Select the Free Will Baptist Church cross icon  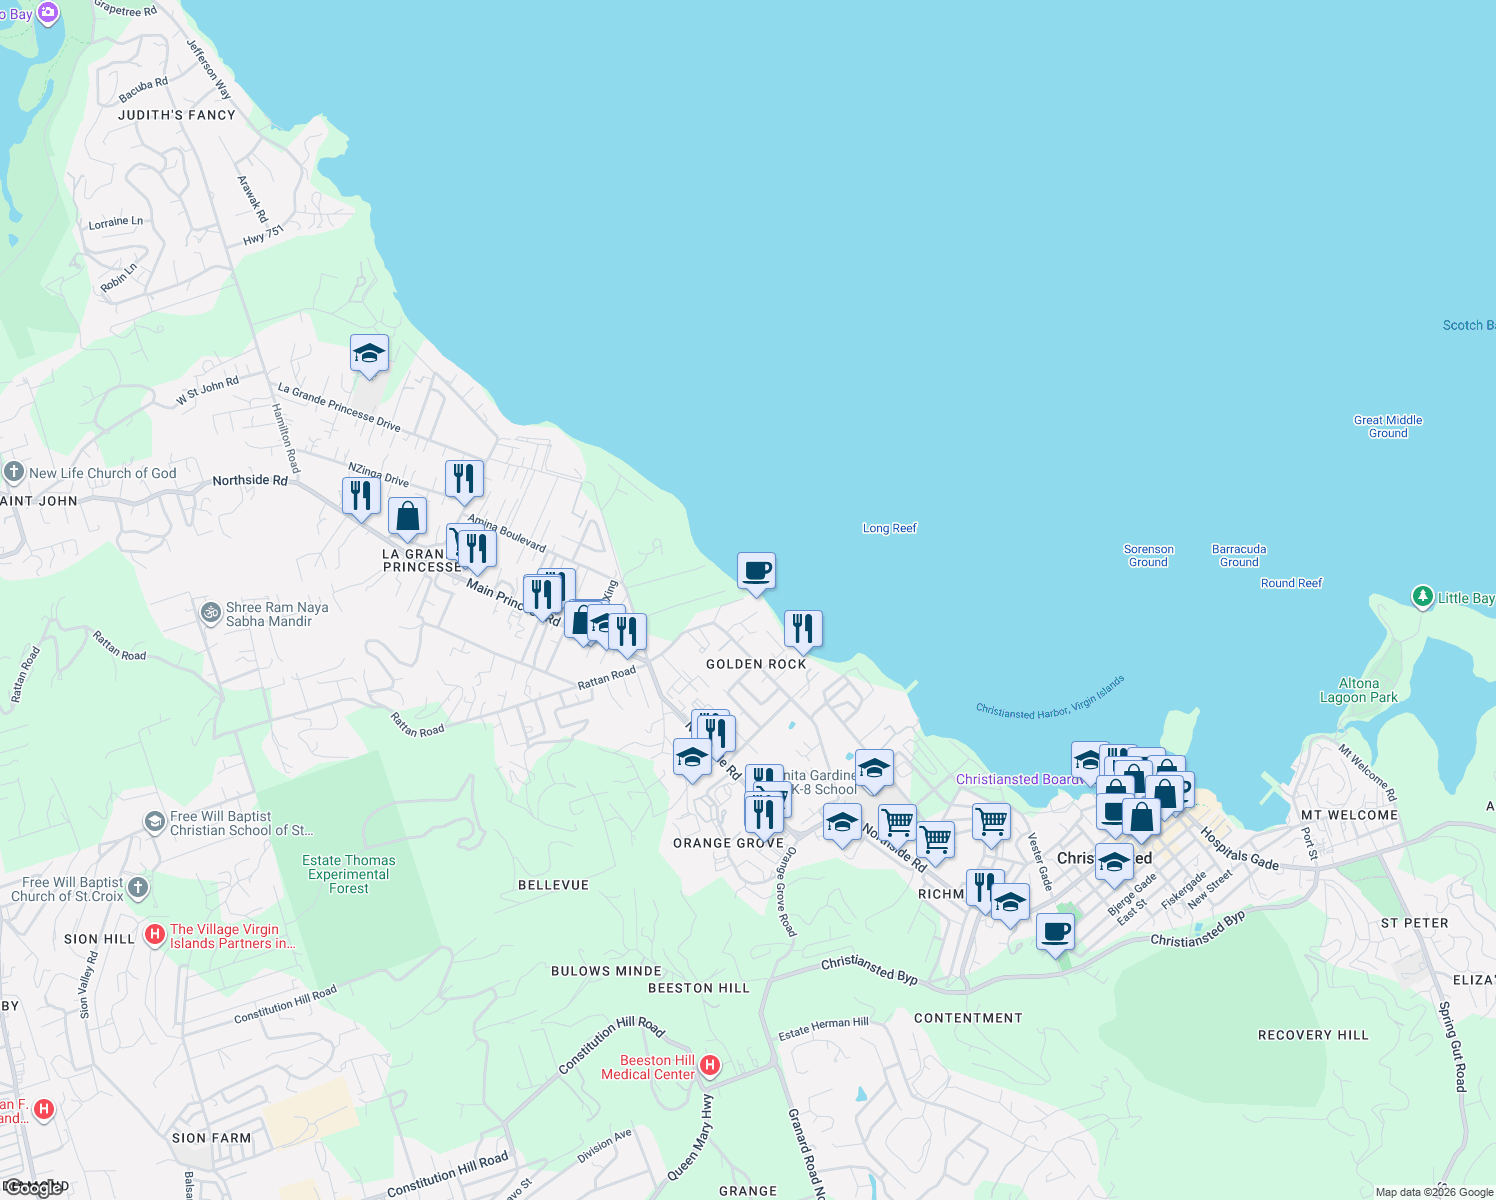138,887
